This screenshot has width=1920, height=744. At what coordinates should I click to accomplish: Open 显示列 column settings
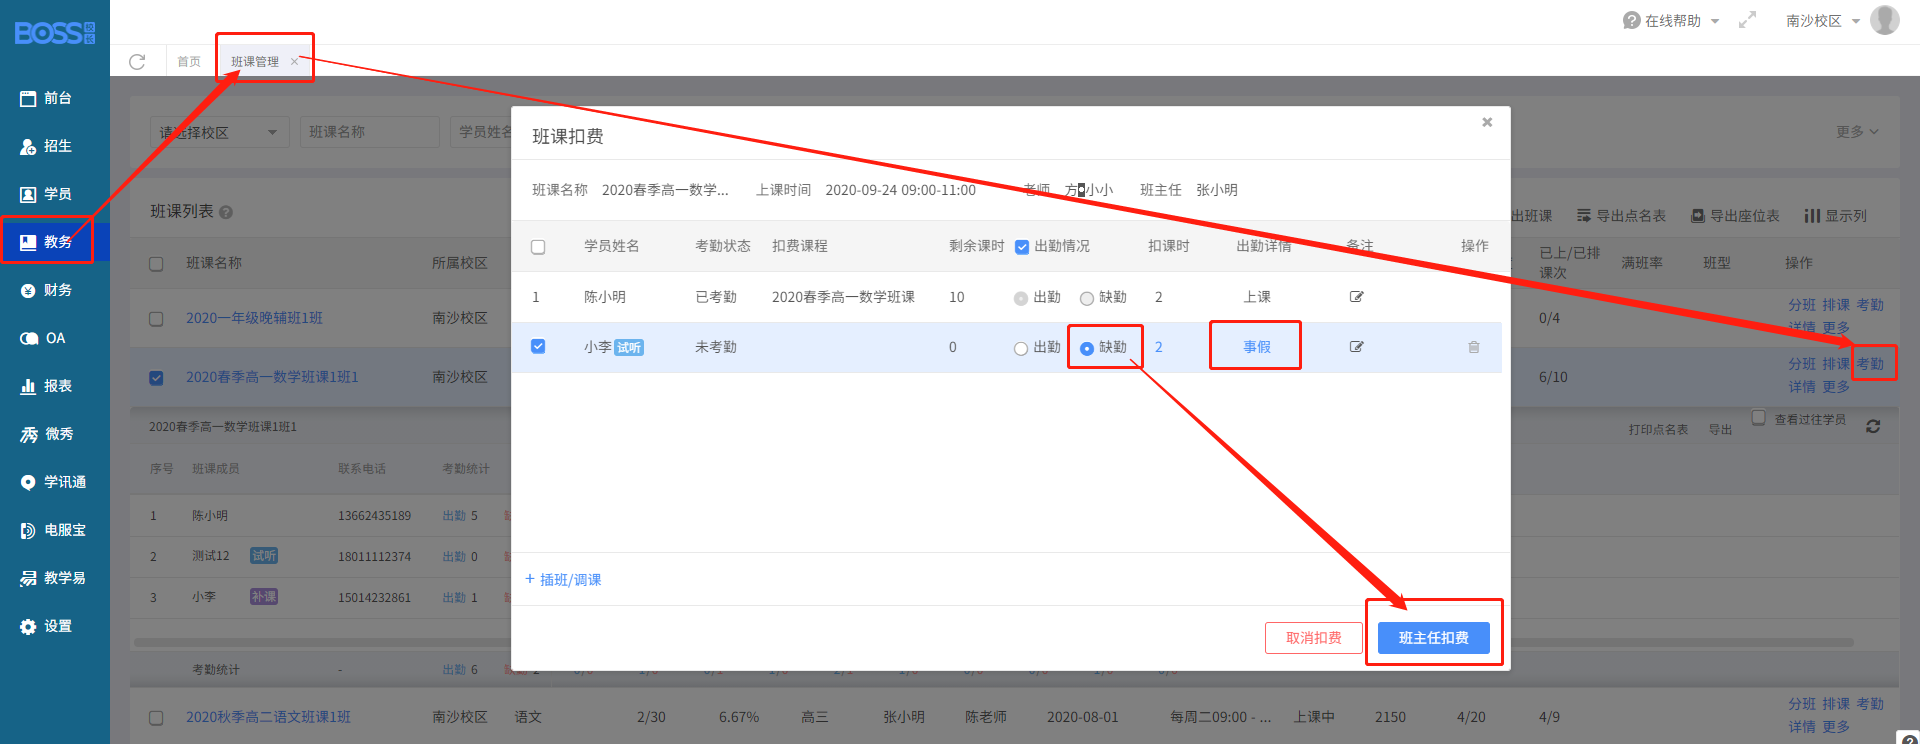pos(1835,216)
